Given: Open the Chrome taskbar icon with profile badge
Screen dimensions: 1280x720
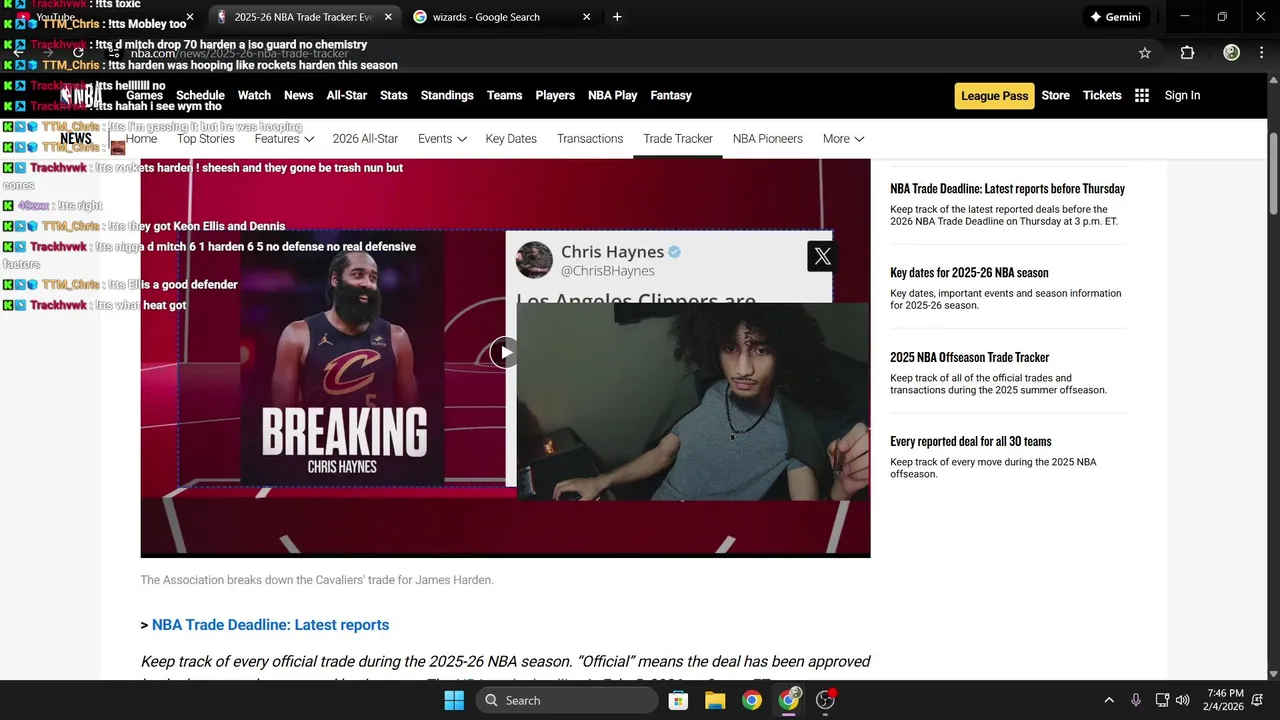Looking at the screenshot, I should pos(789,699).
